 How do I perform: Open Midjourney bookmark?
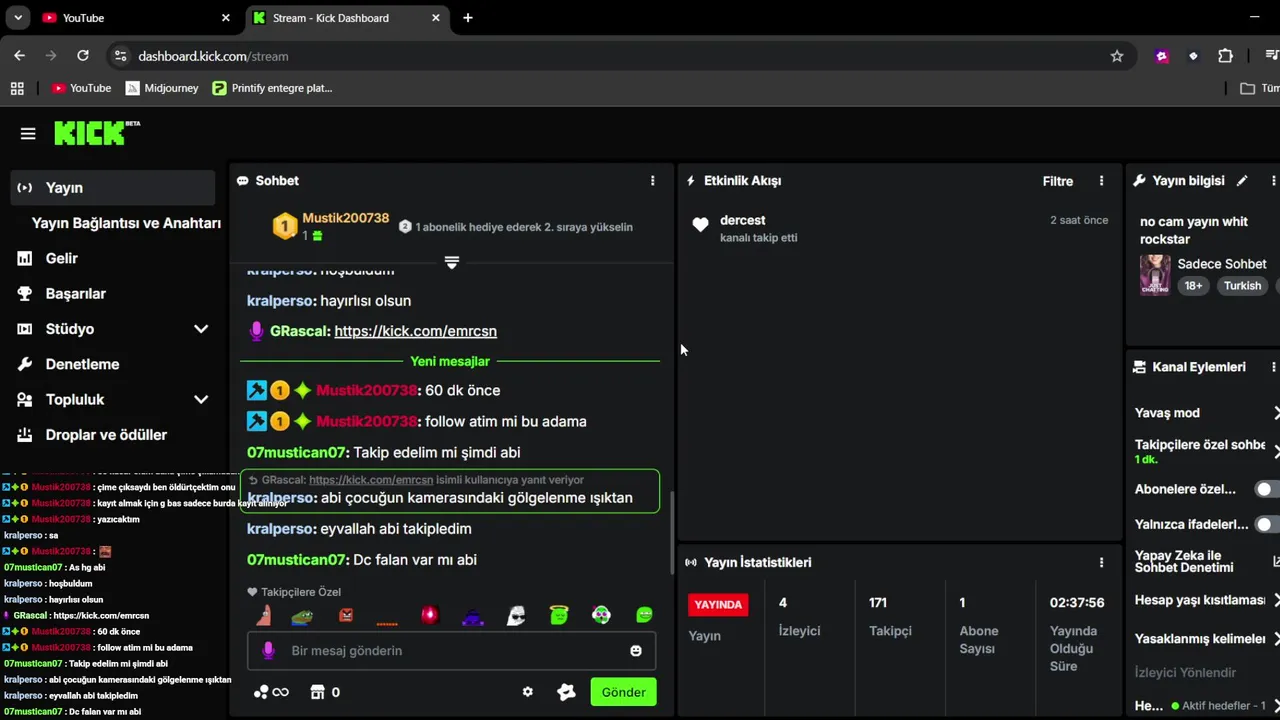click(162, 88)
